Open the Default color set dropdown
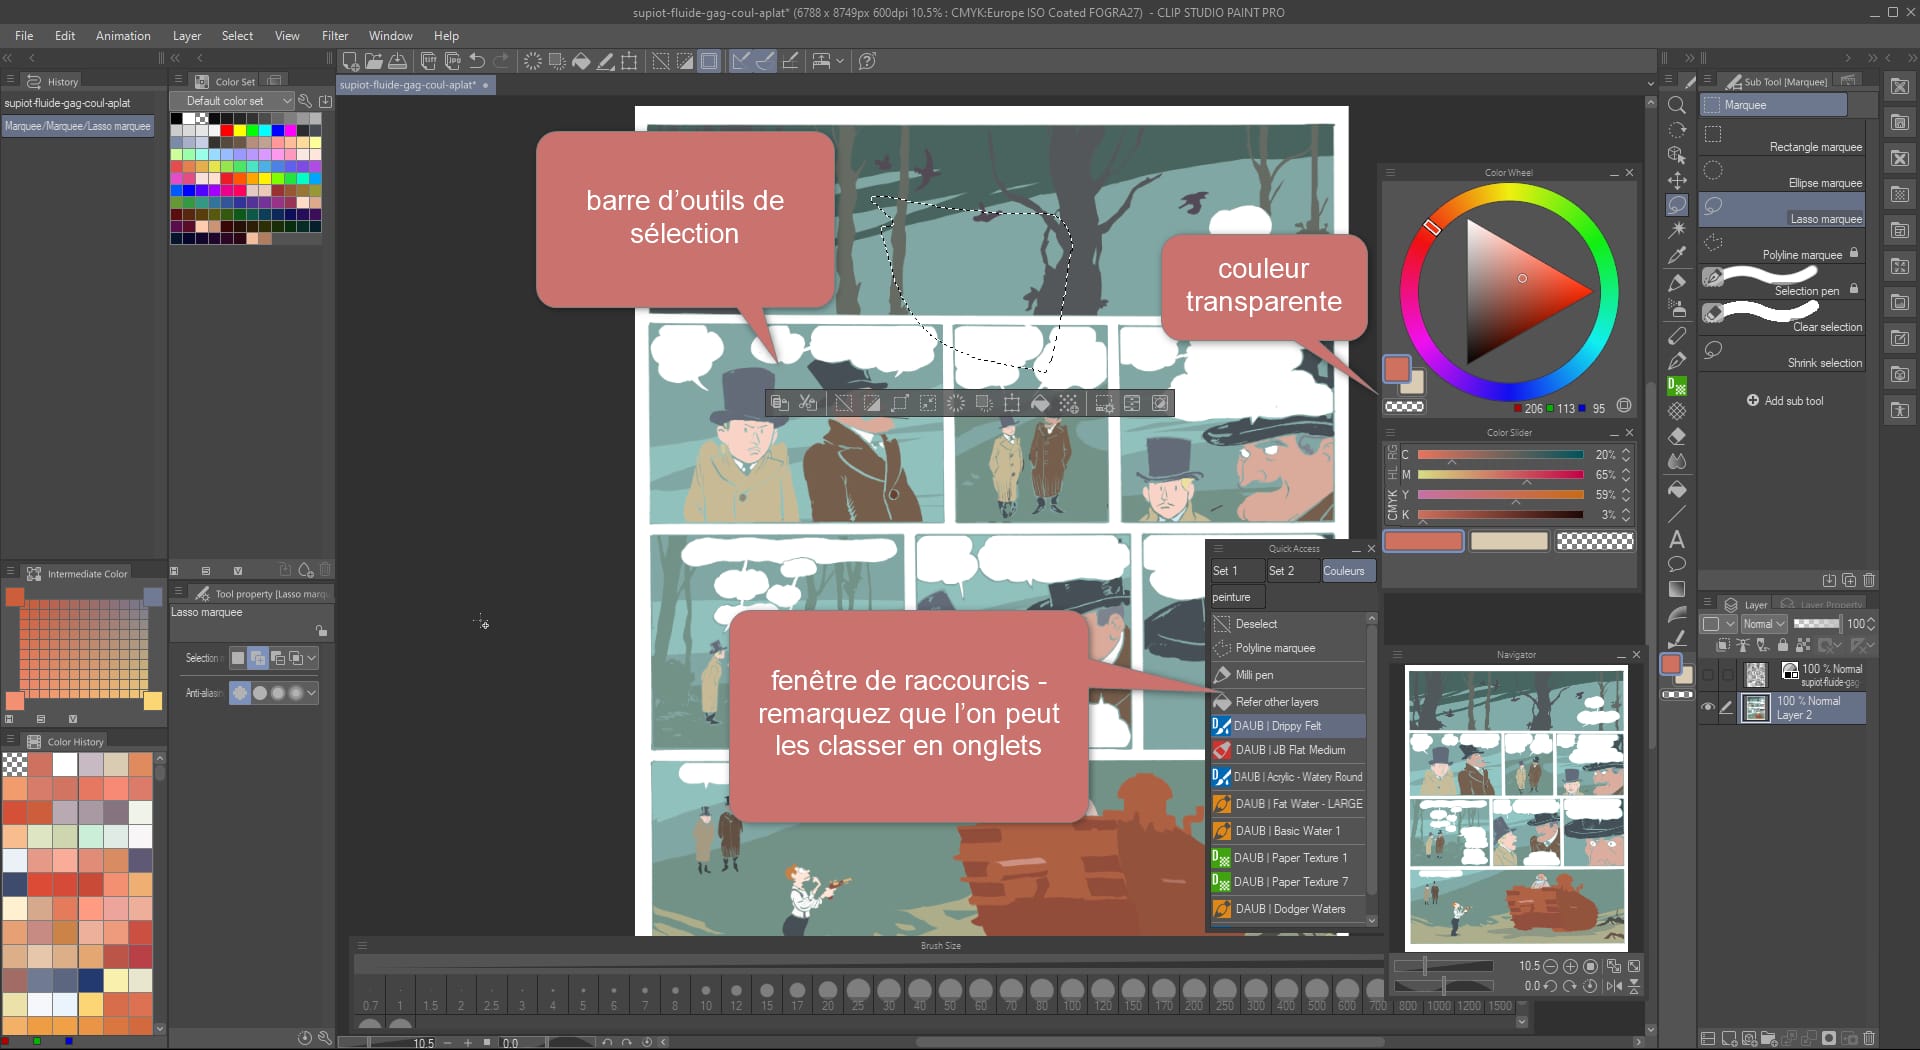The image size is (1920, 1050). (x=231, y=101)
